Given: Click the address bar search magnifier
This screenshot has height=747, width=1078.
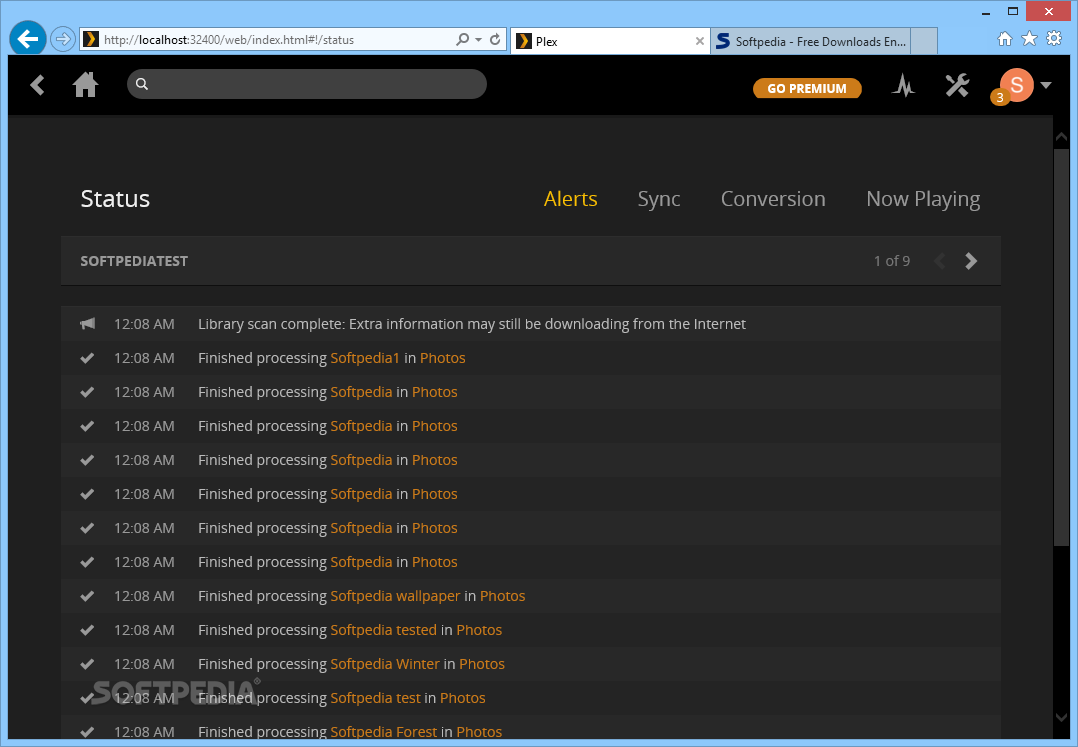Looking at the screenshot, I should 463,39.
